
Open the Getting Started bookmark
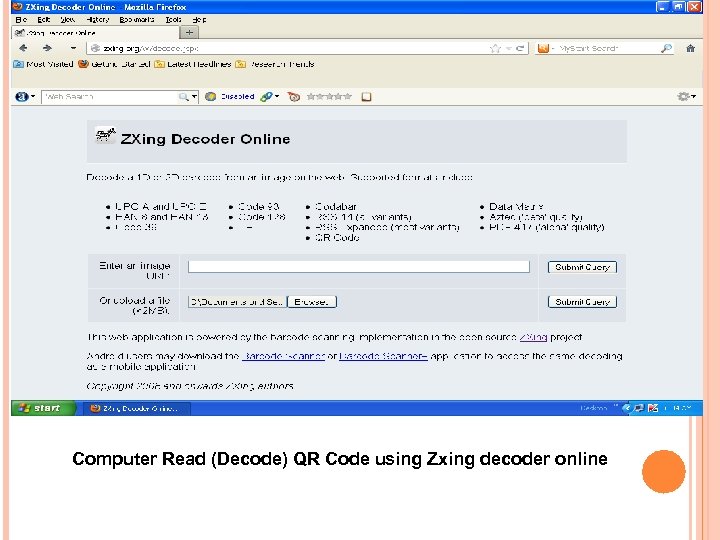point(114,64)
